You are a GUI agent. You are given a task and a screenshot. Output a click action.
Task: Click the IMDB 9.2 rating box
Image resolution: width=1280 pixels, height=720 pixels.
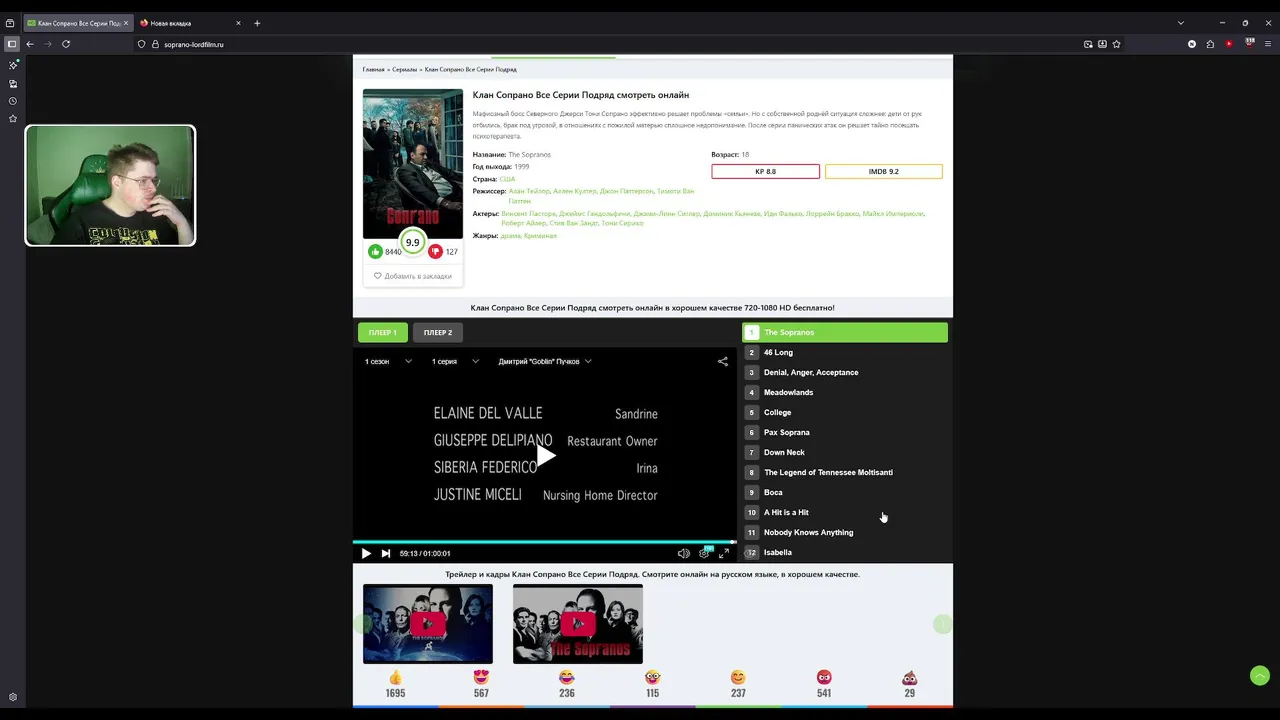tap(883, 171)
